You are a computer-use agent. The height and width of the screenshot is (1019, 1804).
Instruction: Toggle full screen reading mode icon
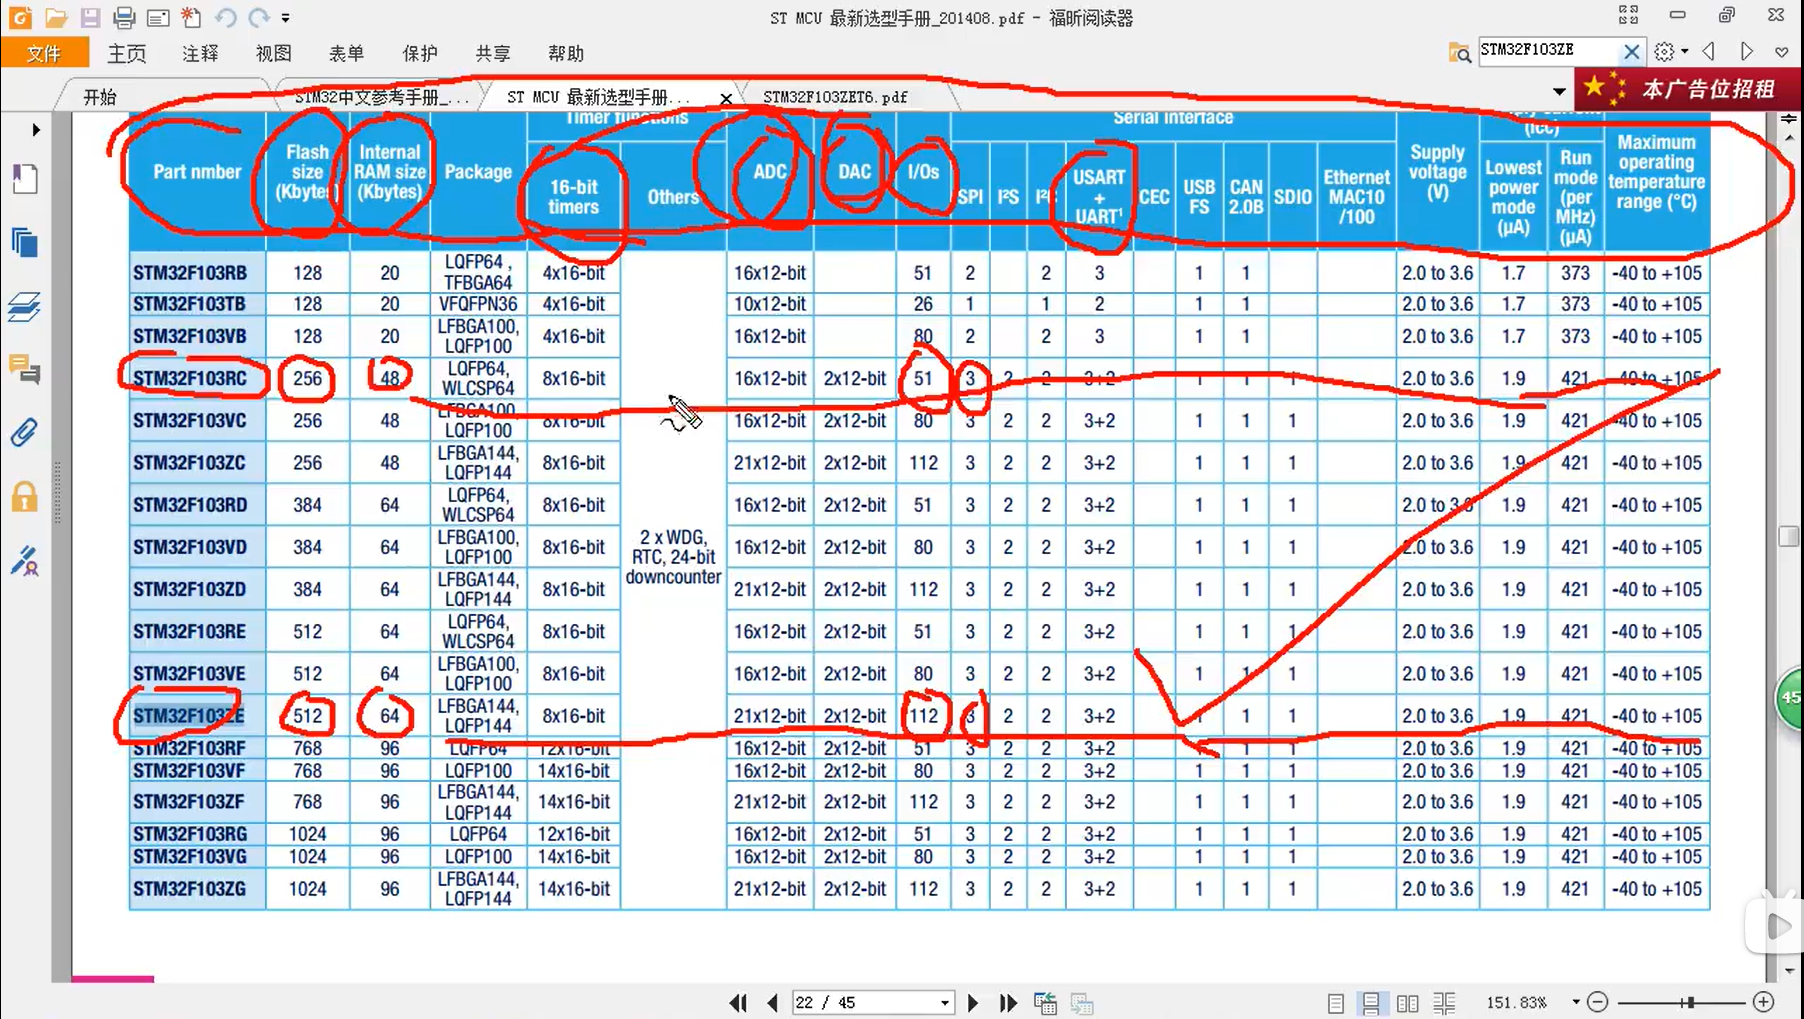[x=1628, y=15]
